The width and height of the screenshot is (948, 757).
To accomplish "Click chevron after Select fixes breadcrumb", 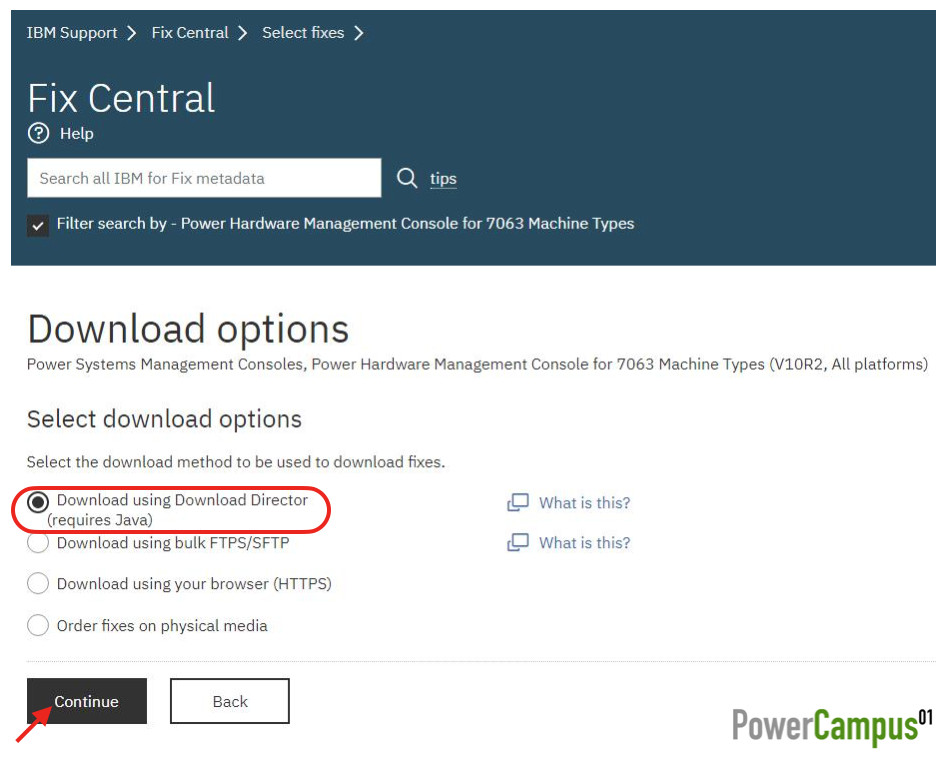I will 359,33.
